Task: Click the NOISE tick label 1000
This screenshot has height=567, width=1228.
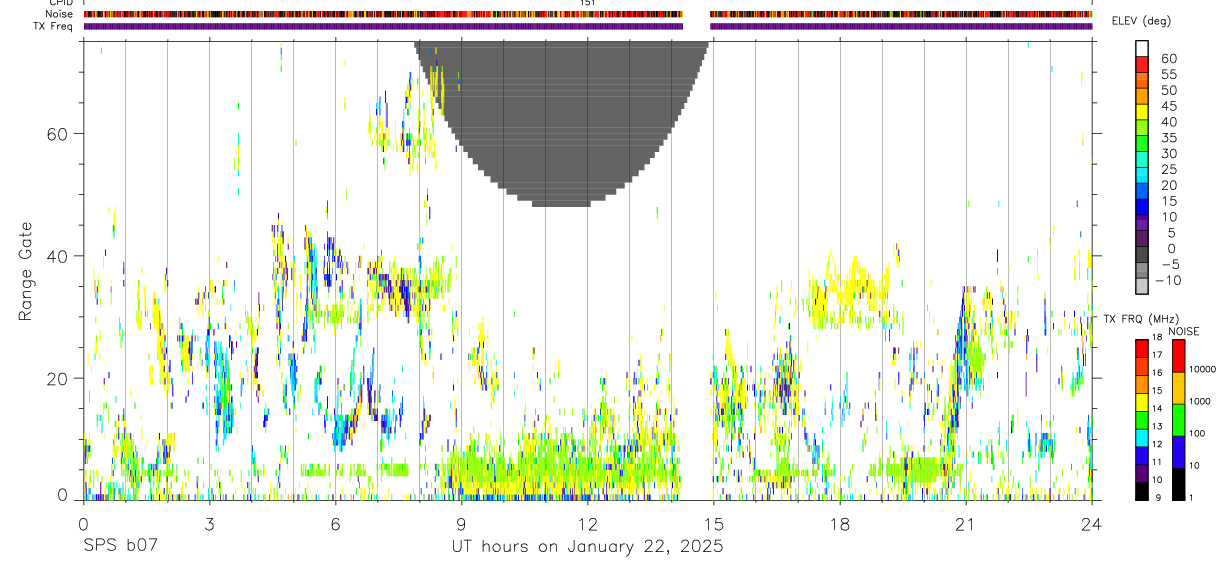Action: point(1199,401)
